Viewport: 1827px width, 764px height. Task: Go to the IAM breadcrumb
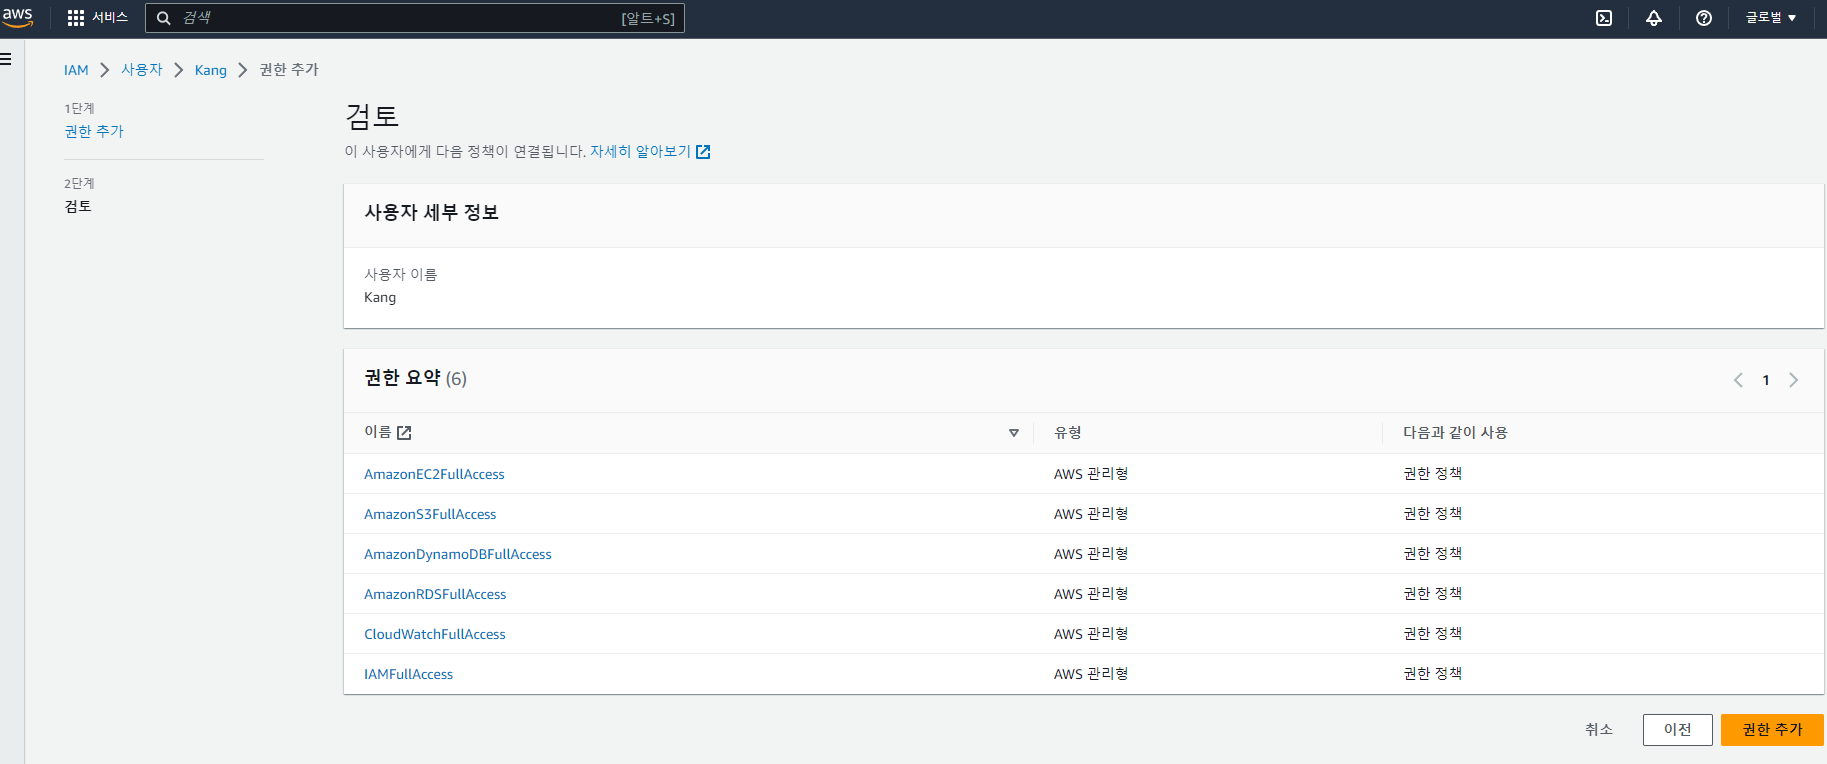click(76, 70)
